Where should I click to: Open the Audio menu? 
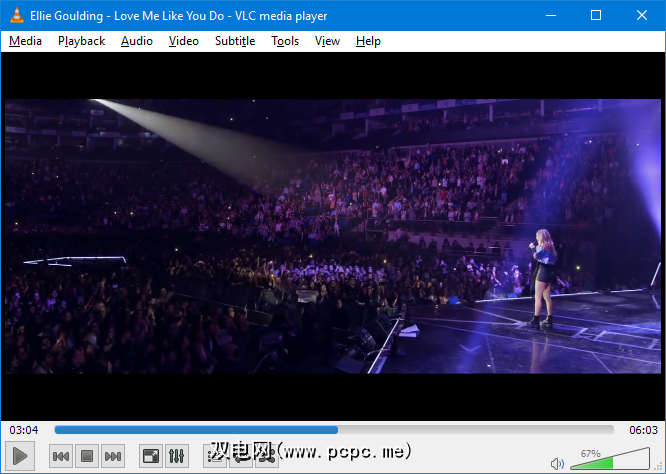pyautogui.click(x=137, y=41)
